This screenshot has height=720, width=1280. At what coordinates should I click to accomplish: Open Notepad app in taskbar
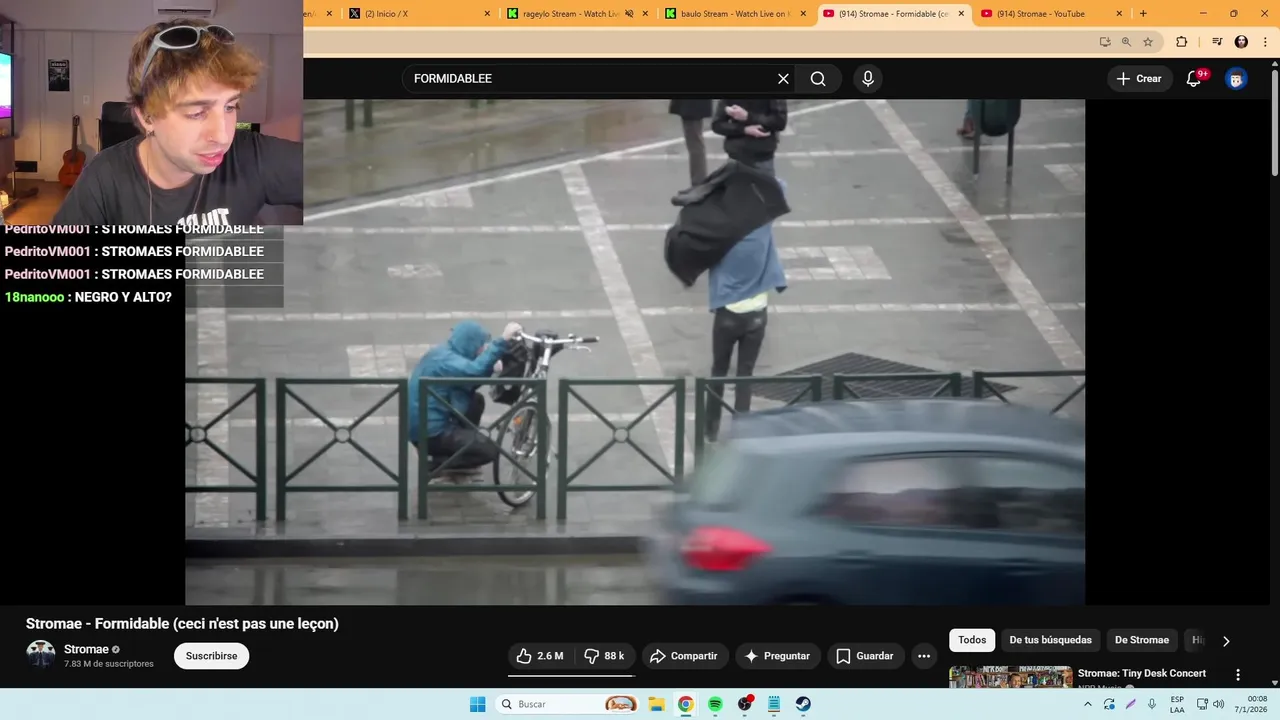[x=774, y=704]
